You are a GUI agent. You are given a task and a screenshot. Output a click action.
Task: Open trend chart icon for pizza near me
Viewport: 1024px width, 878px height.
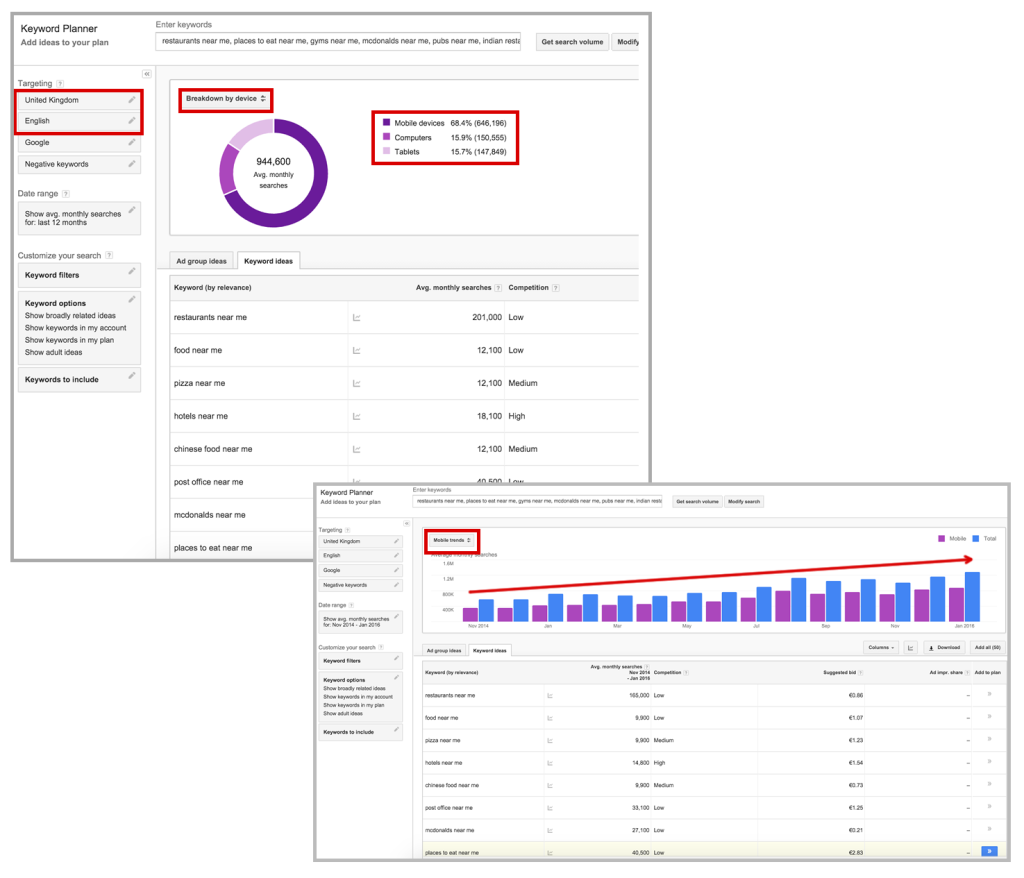(x=357, y=383)
